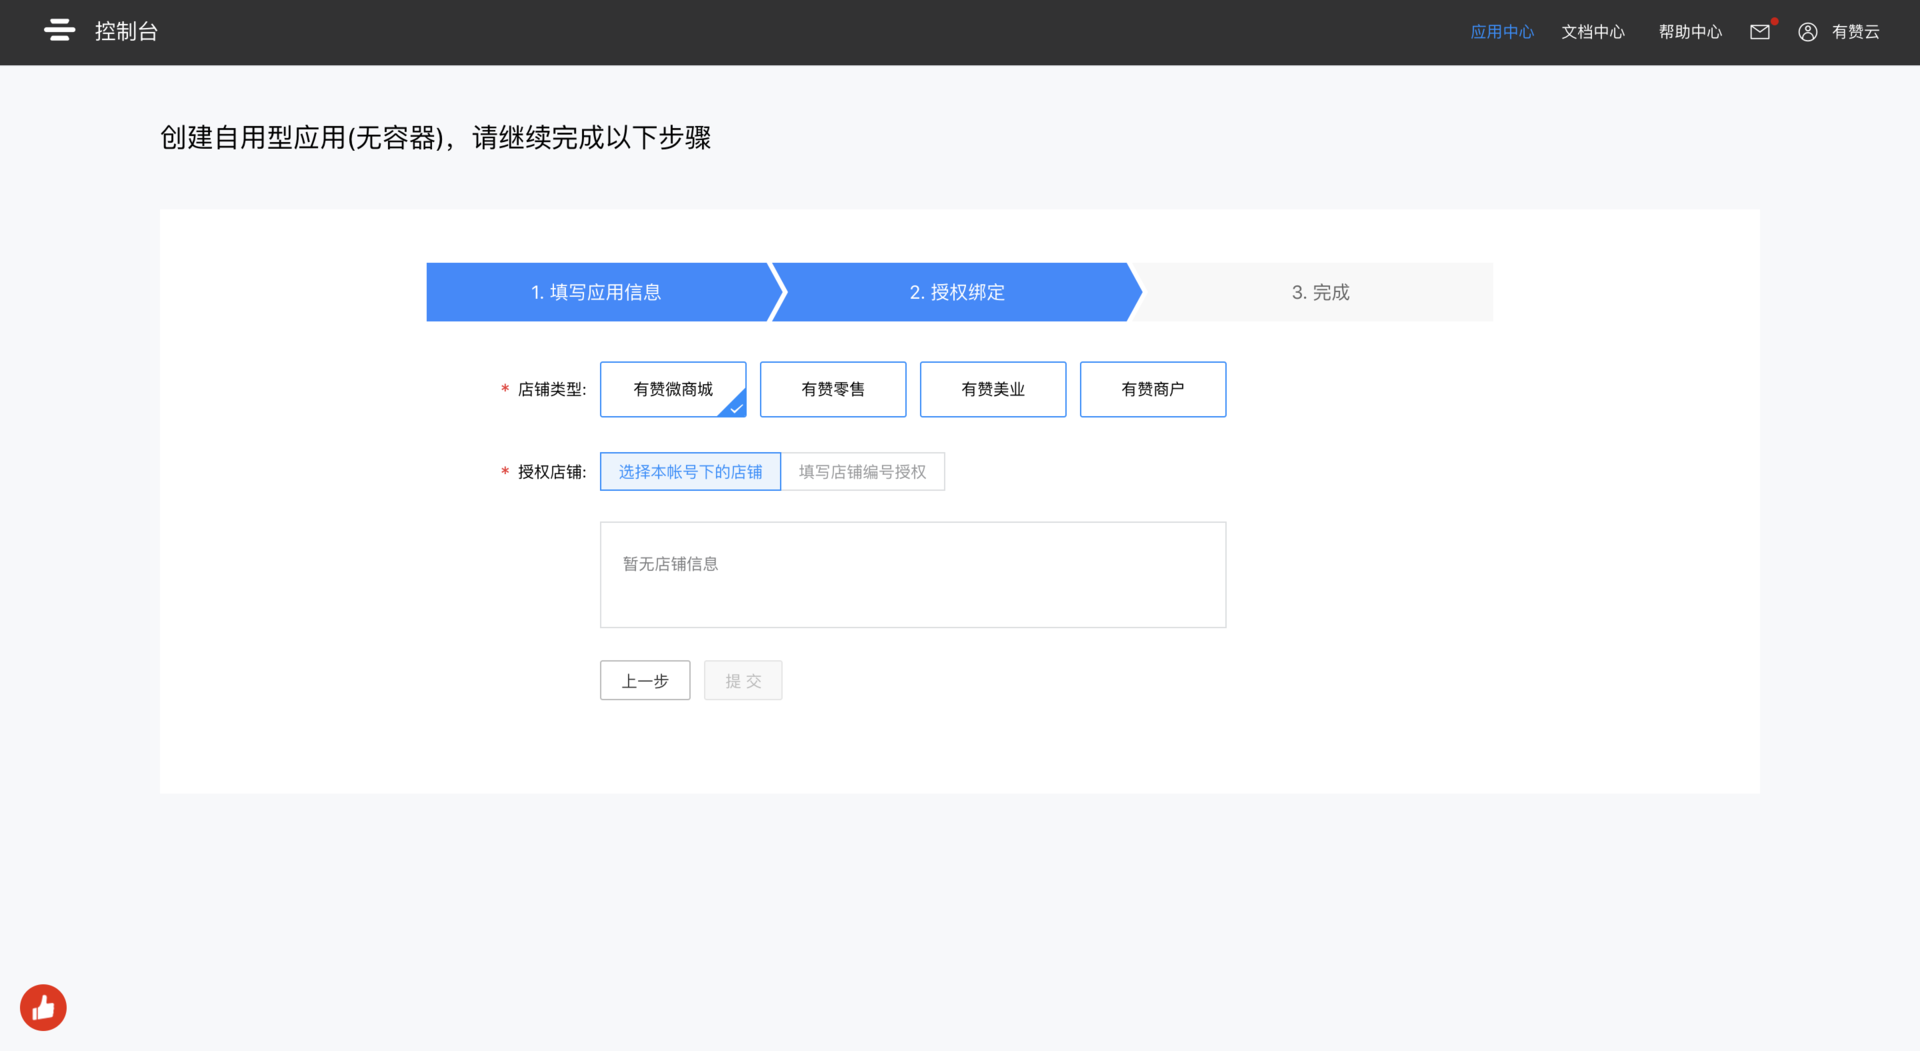The width and height of the screenshot is (1920, 1051).
Task: Go to 应用中心 in top navigation
Action: (x=1502, y=32)
